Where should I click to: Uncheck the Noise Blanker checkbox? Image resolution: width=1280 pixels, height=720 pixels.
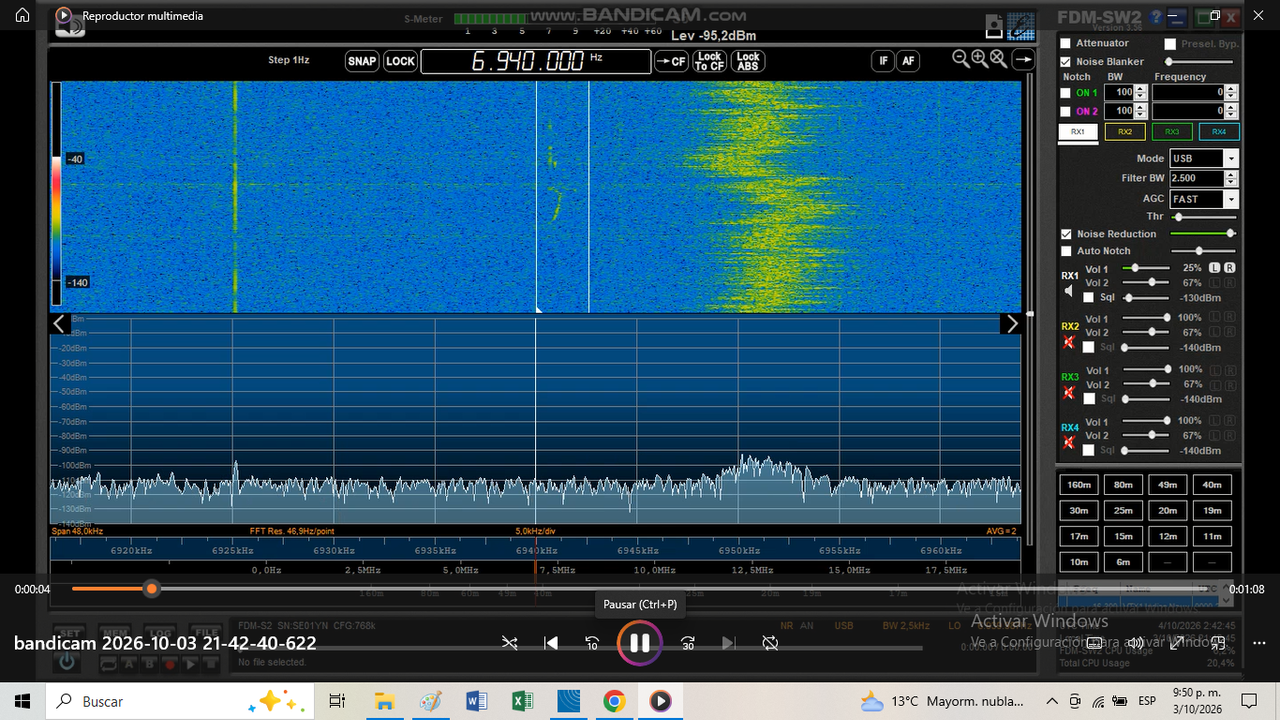[x=1066, y=61]
